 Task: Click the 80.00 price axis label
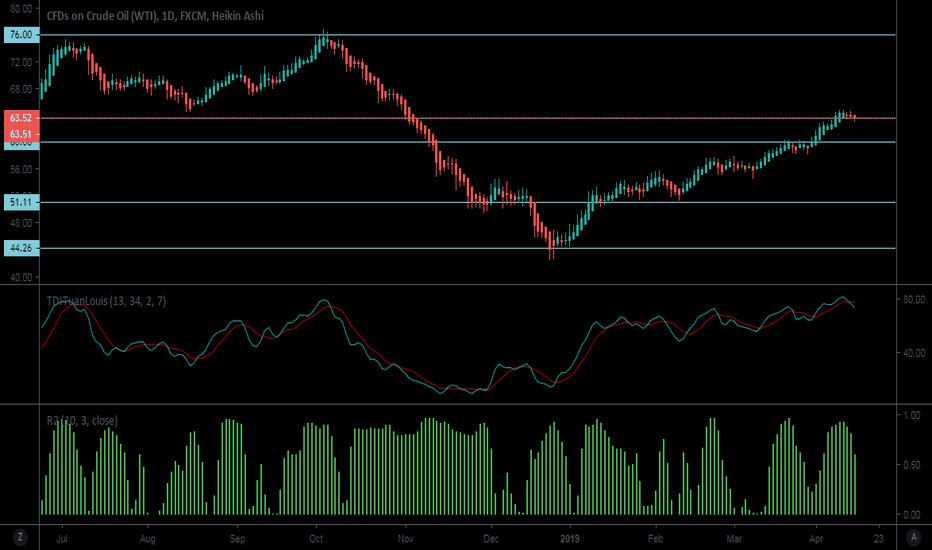tap(21, 8)
